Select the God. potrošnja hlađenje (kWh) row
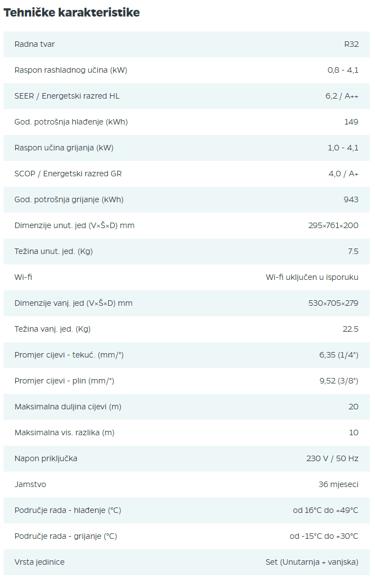 pos(187,122)
